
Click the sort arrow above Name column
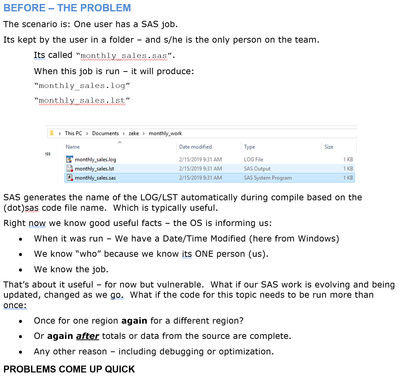point(120,142)
